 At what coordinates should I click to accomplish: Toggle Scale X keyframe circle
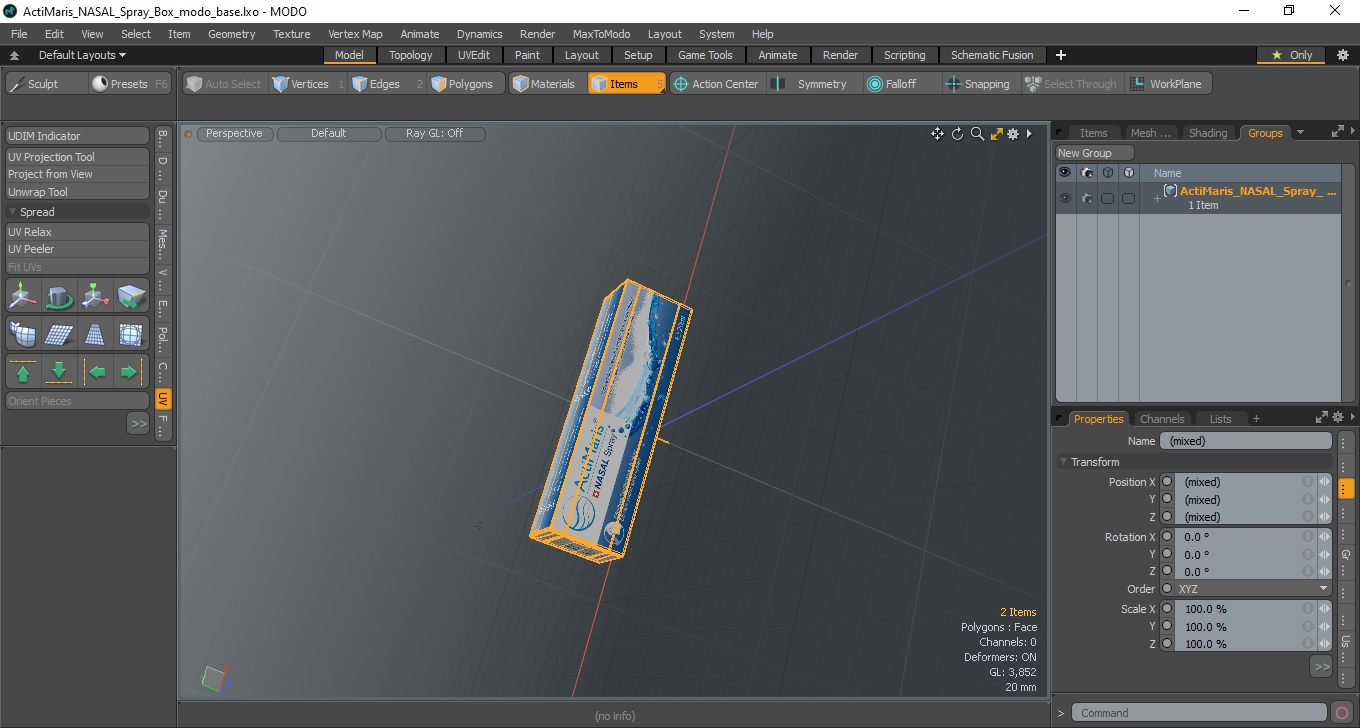[x=1167, y=609]
